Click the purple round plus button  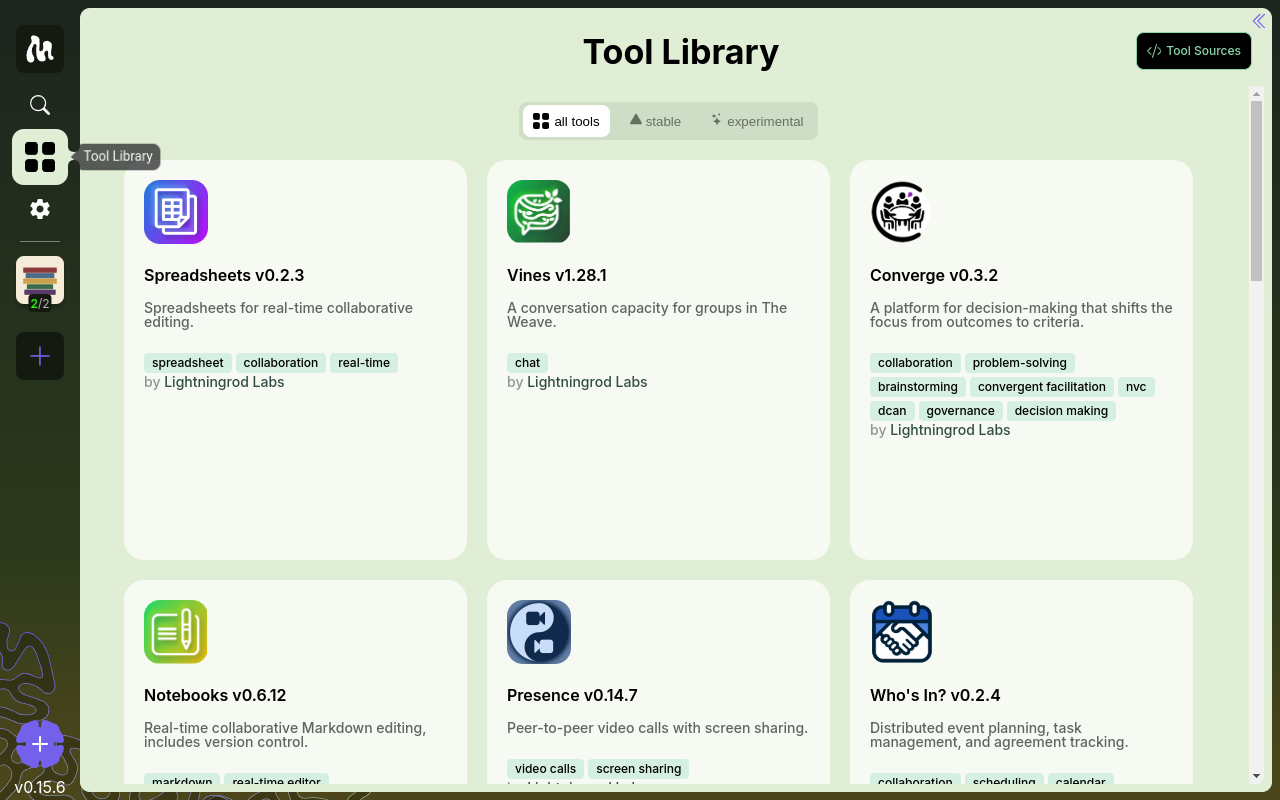coord(40,744)
